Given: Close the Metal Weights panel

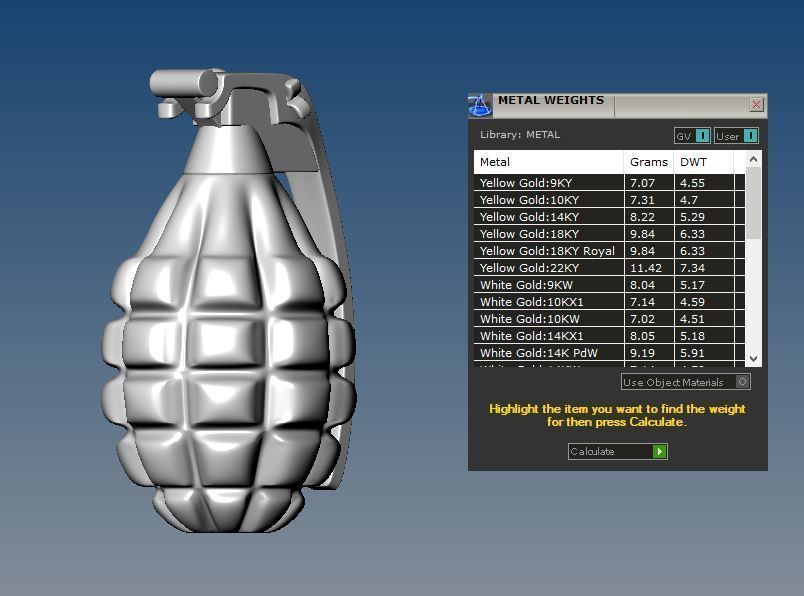Looking at the screenshot, I should pos(756,105).
